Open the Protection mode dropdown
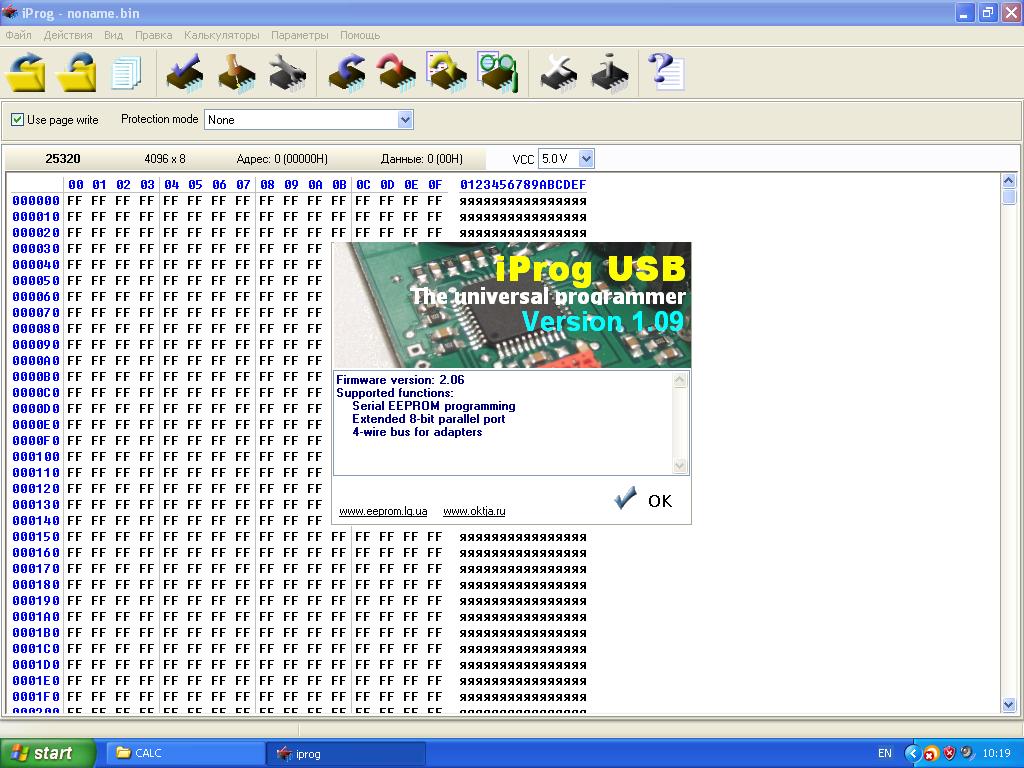Screen dimensions: 1024x768 [x=405, y=120]
